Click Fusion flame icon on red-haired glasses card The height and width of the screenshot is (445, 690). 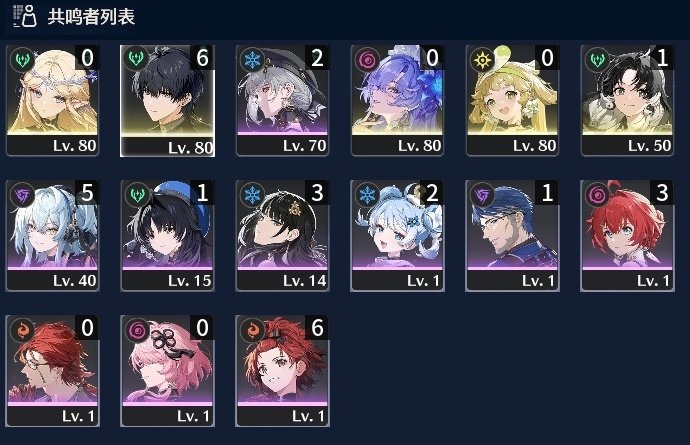[x=22, y=330]
